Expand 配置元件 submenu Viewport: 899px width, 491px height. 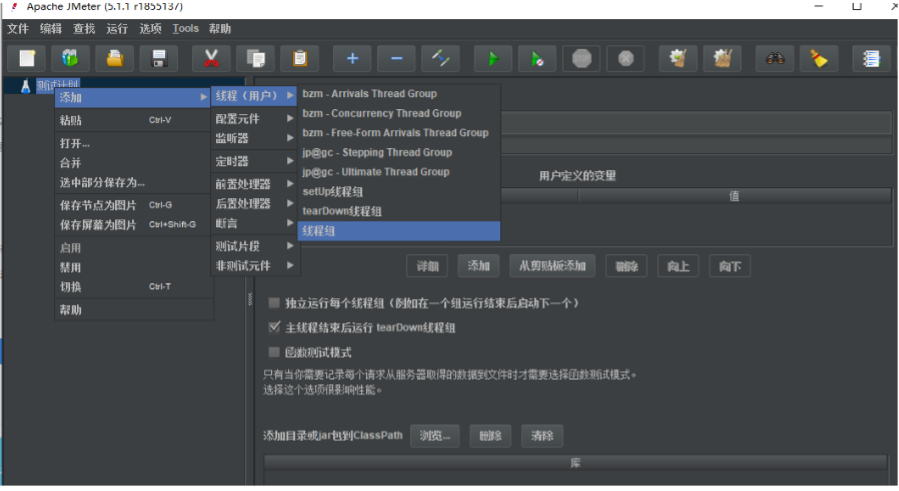[x=254, y=119]
